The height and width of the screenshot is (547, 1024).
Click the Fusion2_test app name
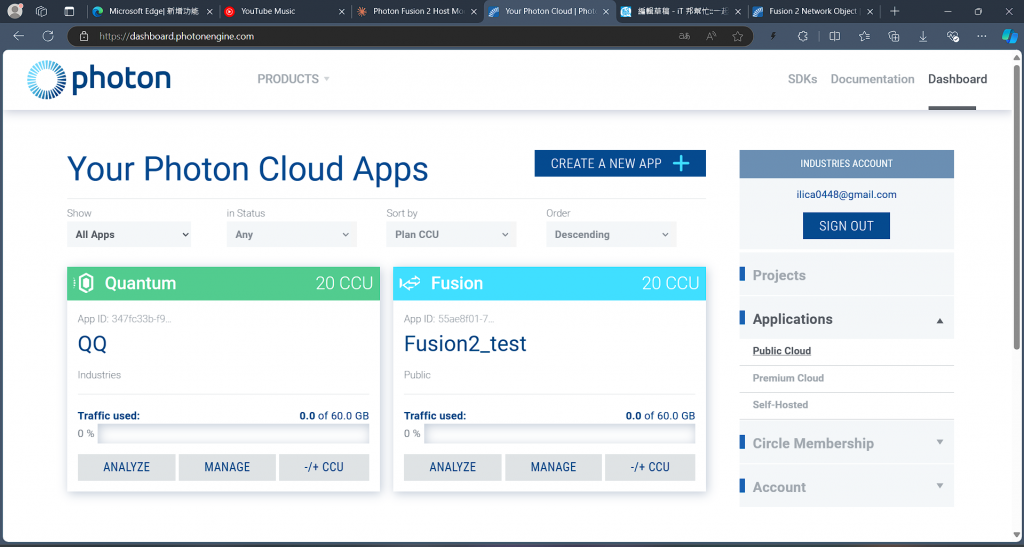click(x=465, y=344)
